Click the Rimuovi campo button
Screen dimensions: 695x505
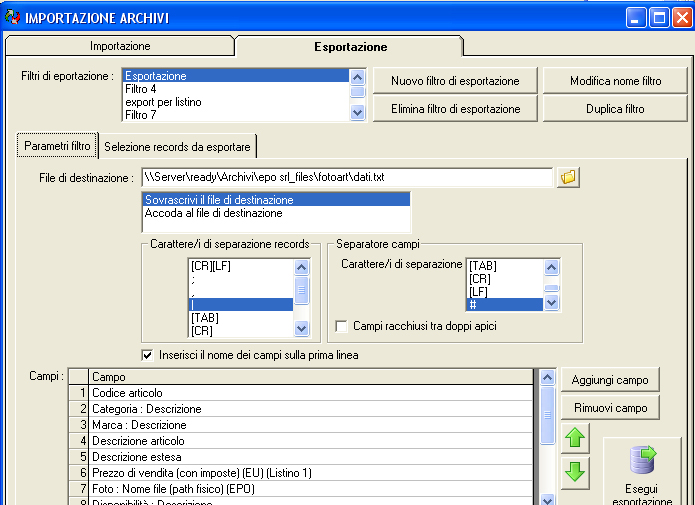click(x=610, y=408)
